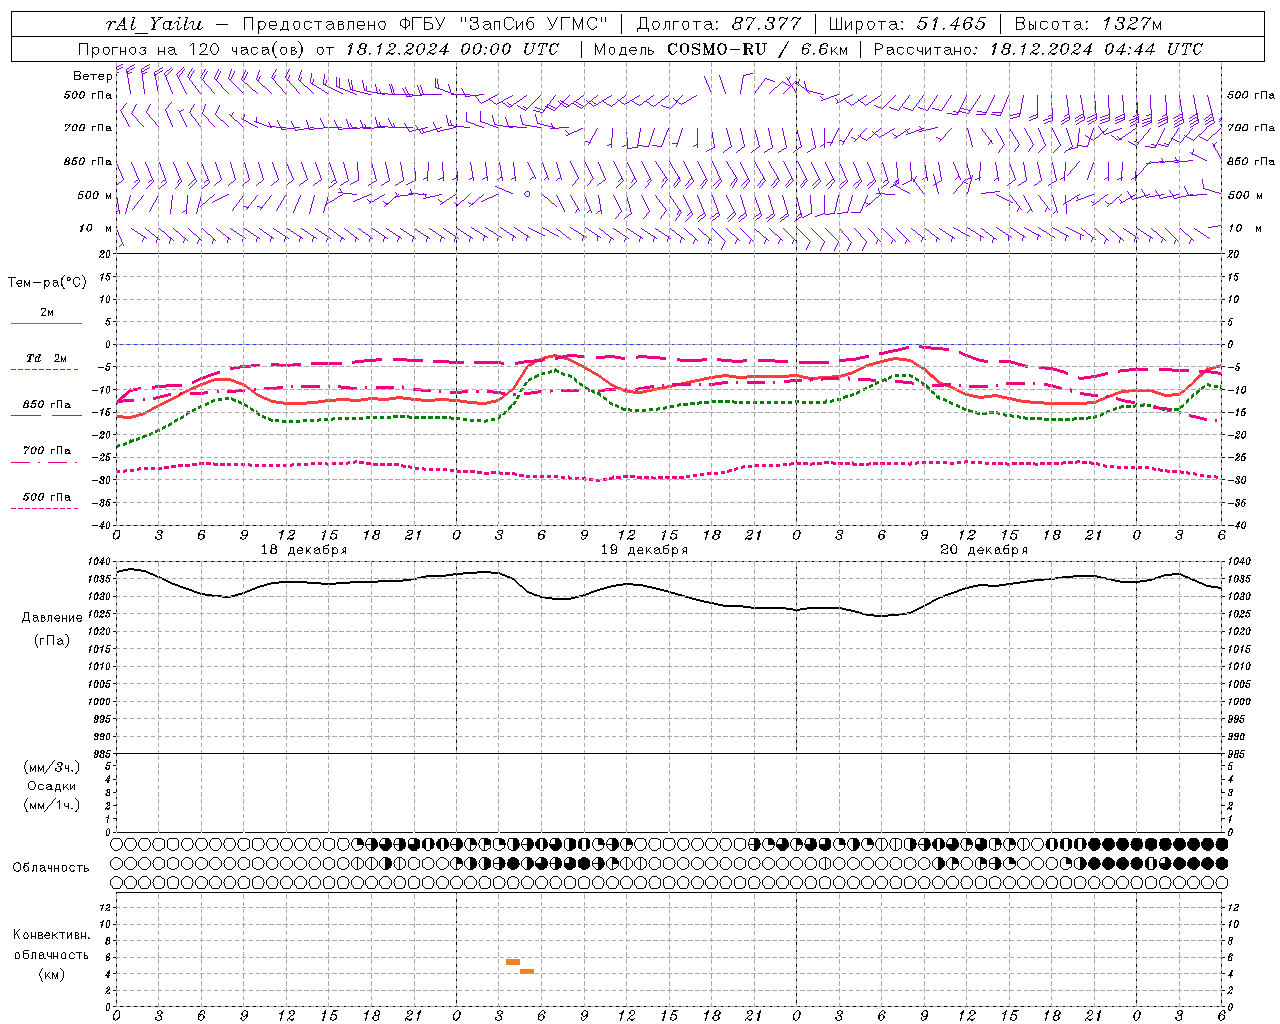Click the station name rAl_Yailu
Screen dimensions: 1280x1024
pos(154,24)
